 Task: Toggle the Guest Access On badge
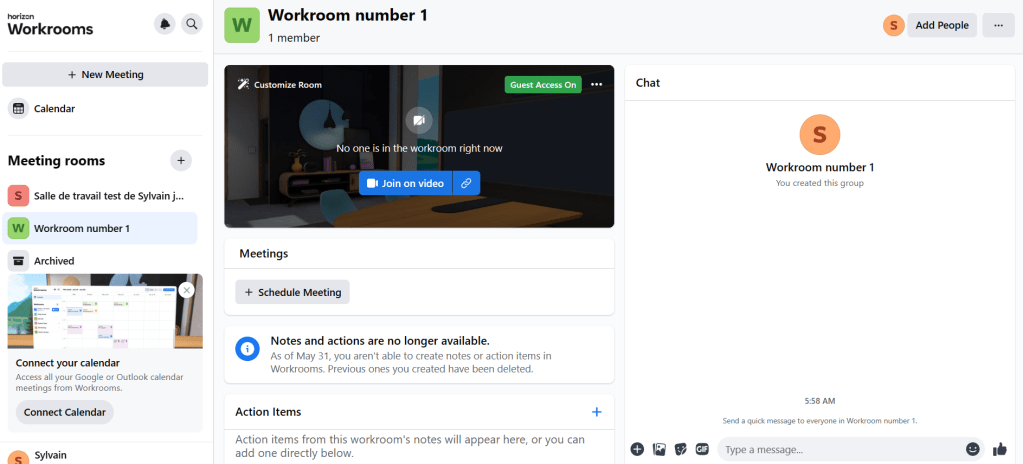(x=543, y=85)
